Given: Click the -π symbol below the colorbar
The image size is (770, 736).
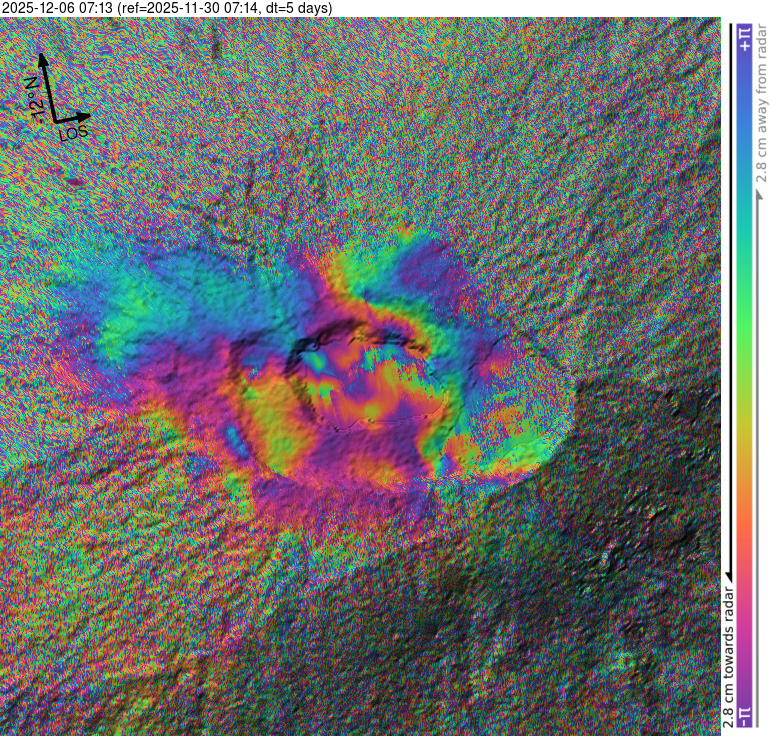Looking at the screenshot, I should click(743, 717).
